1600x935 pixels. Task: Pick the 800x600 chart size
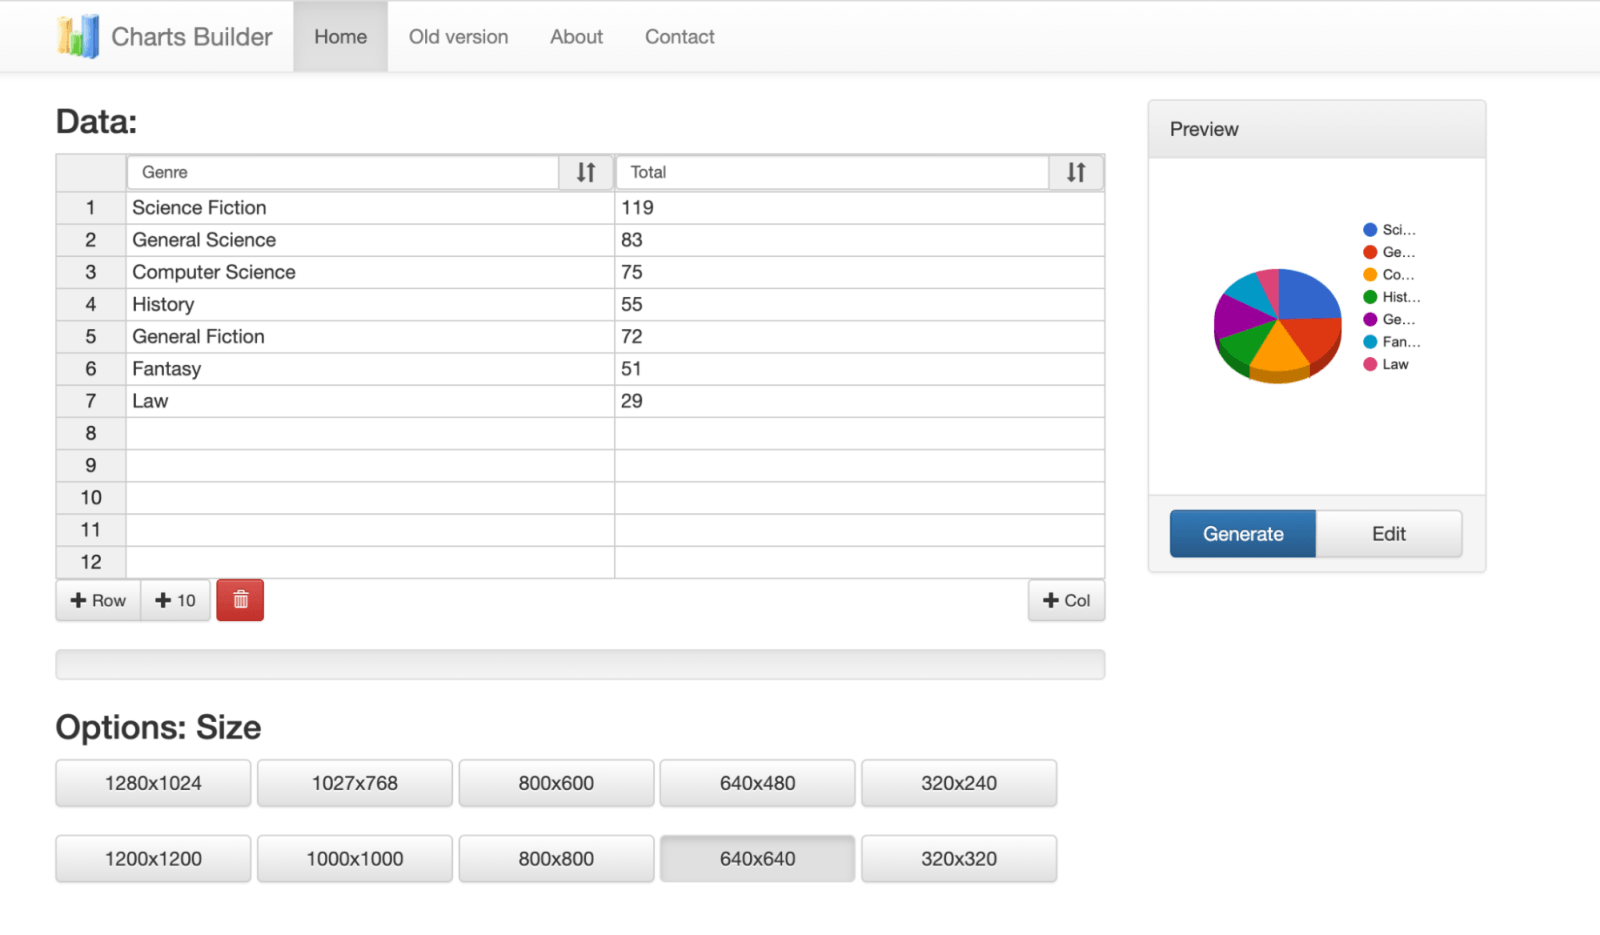point(556,783)
